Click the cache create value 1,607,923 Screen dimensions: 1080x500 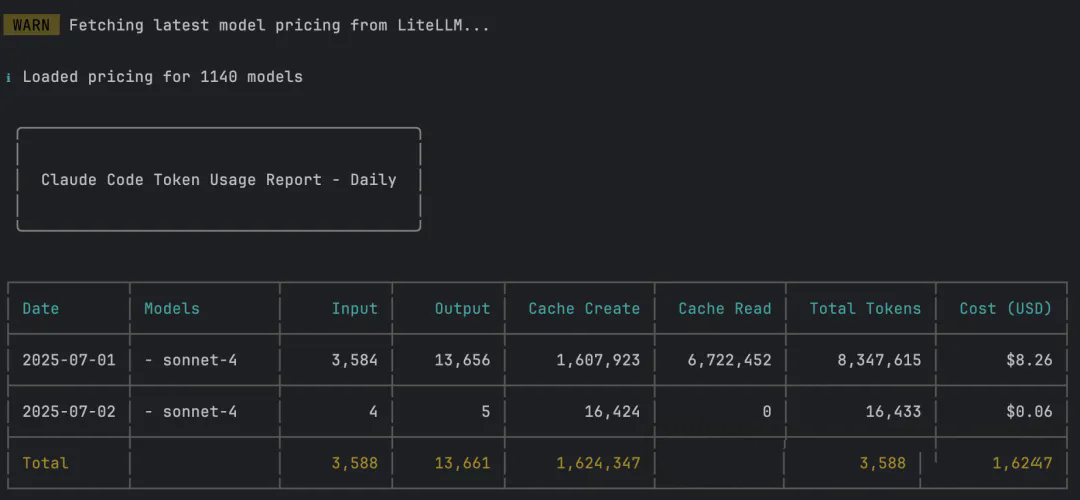pyautogui.click(x=598, y=360)
